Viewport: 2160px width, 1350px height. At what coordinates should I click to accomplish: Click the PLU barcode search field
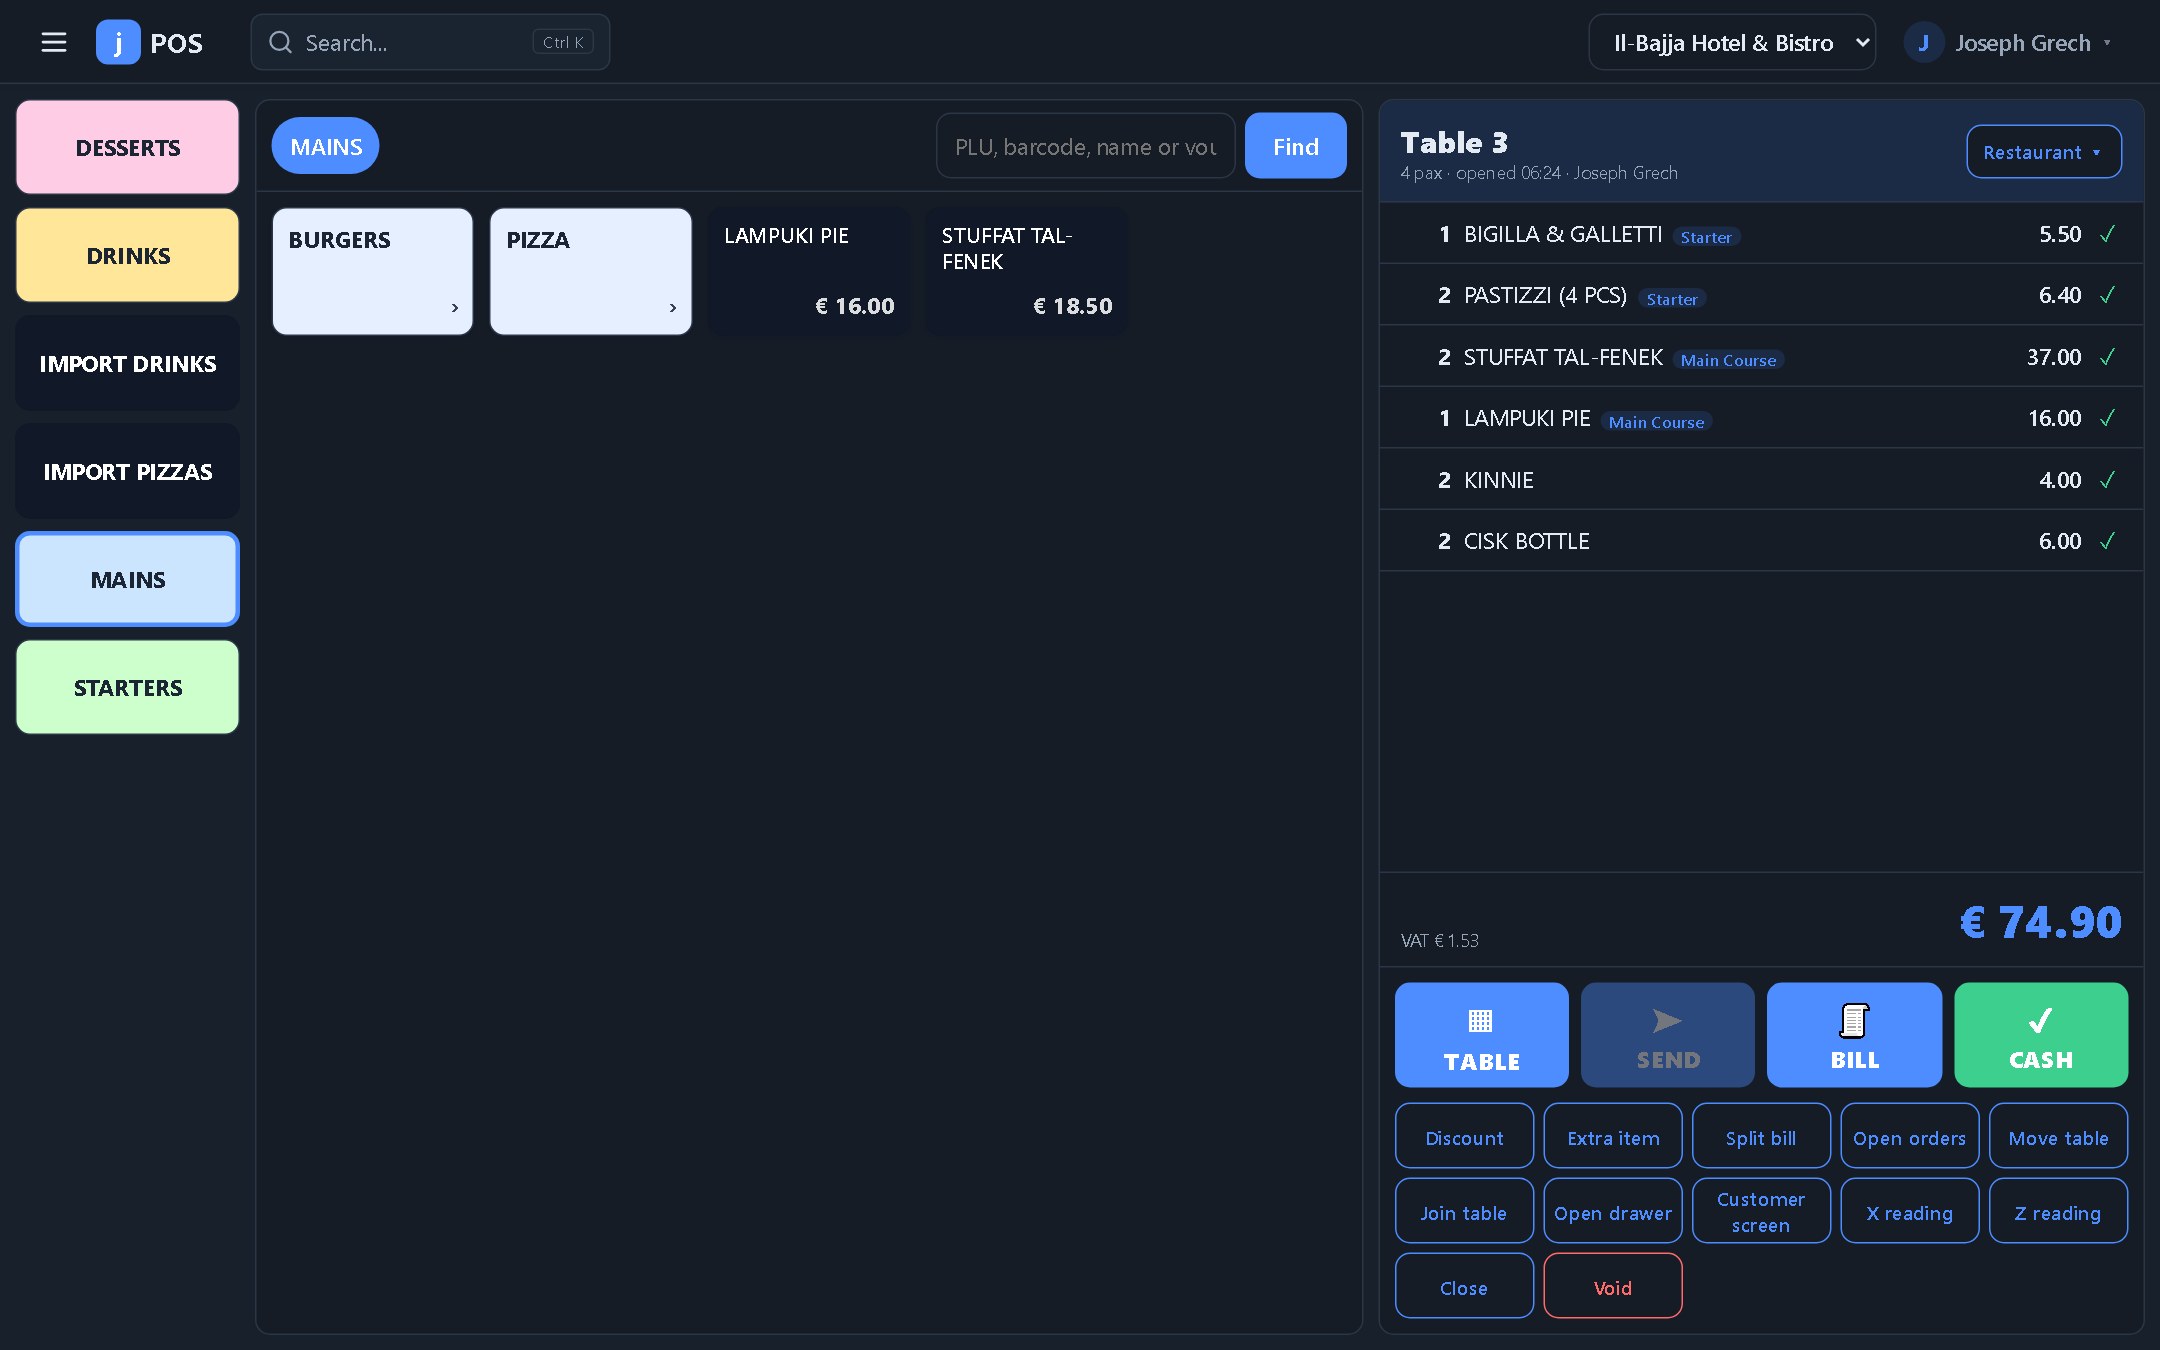pos(1085,146)
